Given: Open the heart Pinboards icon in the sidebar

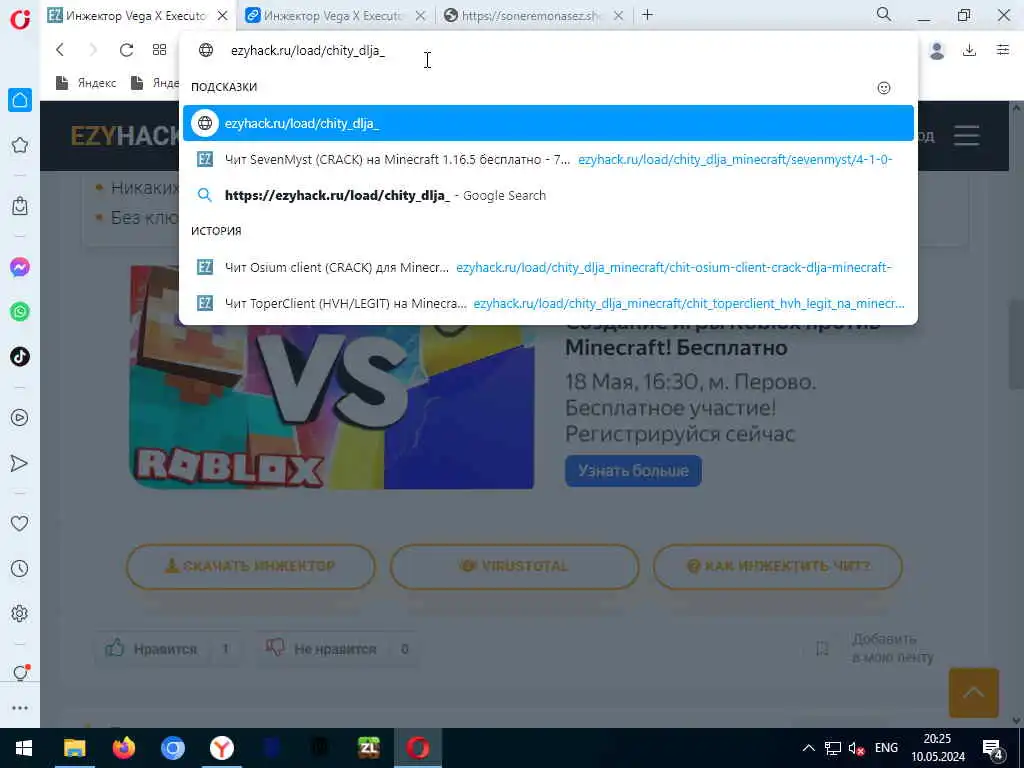Looking at the screenshot, I should [20, 523].
